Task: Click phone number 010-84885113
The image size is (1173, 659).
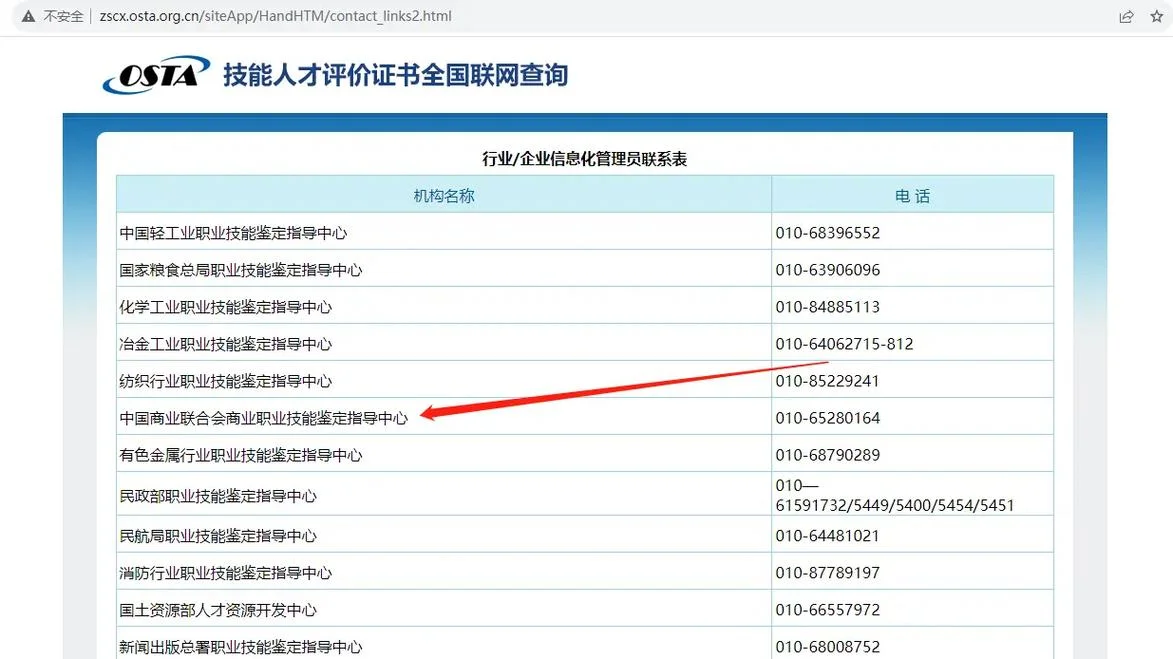Action: [x=827, y=307]
